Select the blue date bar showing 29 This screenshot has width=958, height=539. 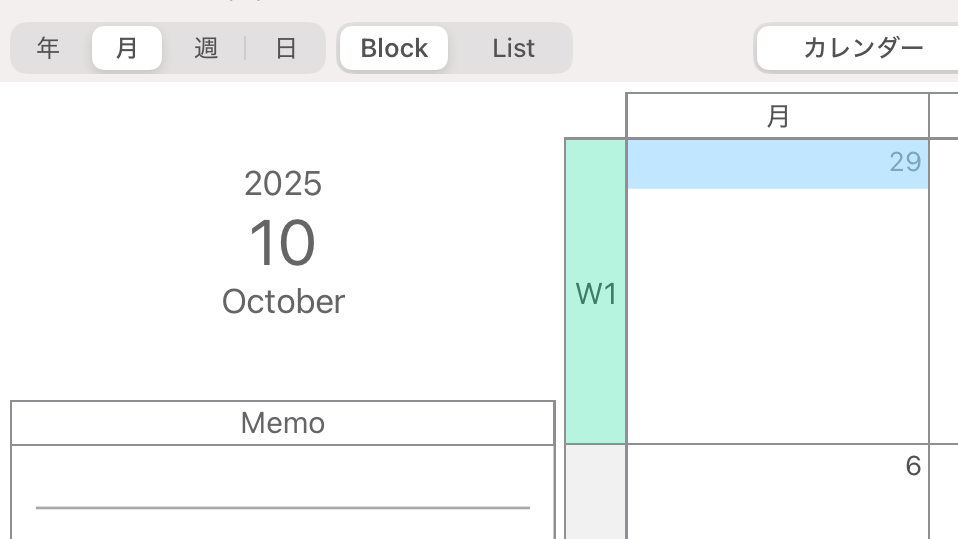coord(777,163)
